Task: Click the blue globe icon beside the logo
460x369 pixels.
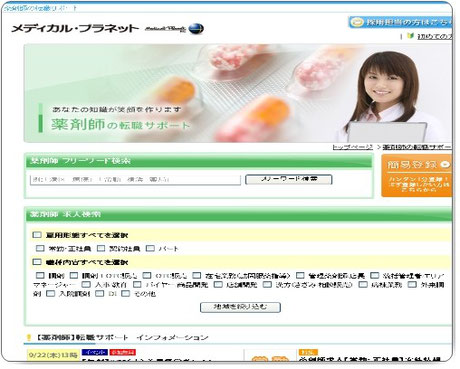Action: pyautogui.click(x=196, y=29)
